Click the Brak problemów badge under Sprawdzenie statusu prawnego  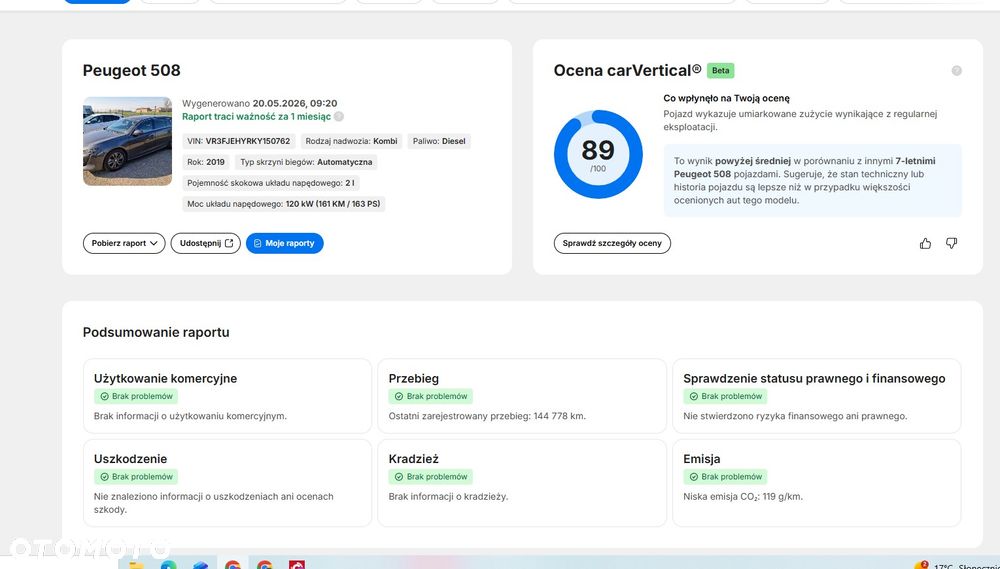[725, 396]
